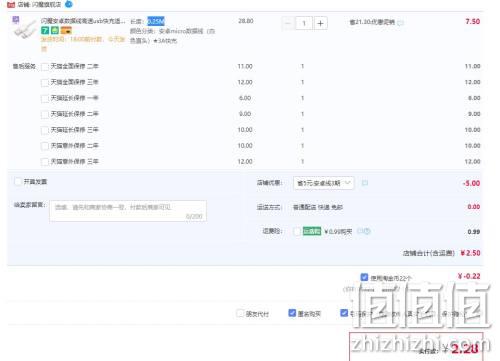
Task: Expand the shop discount dropdown
Action: [x=323, y=183]
